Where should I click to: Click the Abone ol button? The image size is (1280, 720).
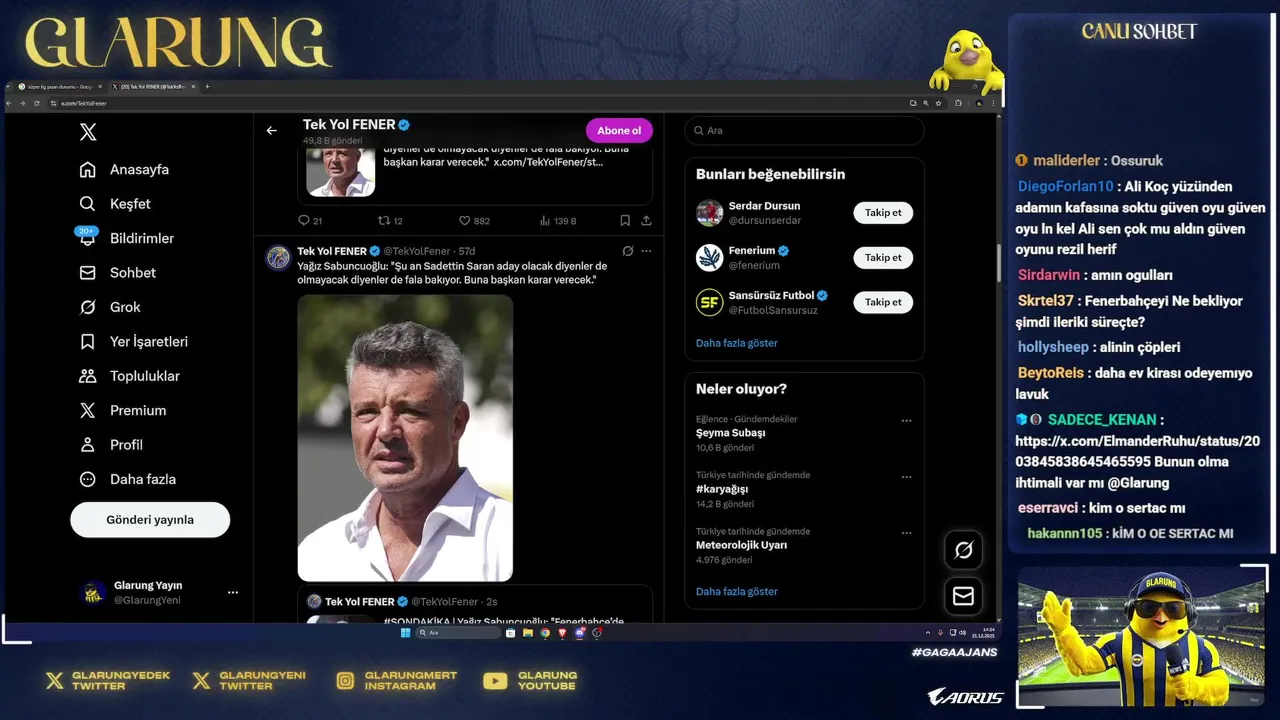[x=619, y=131]
